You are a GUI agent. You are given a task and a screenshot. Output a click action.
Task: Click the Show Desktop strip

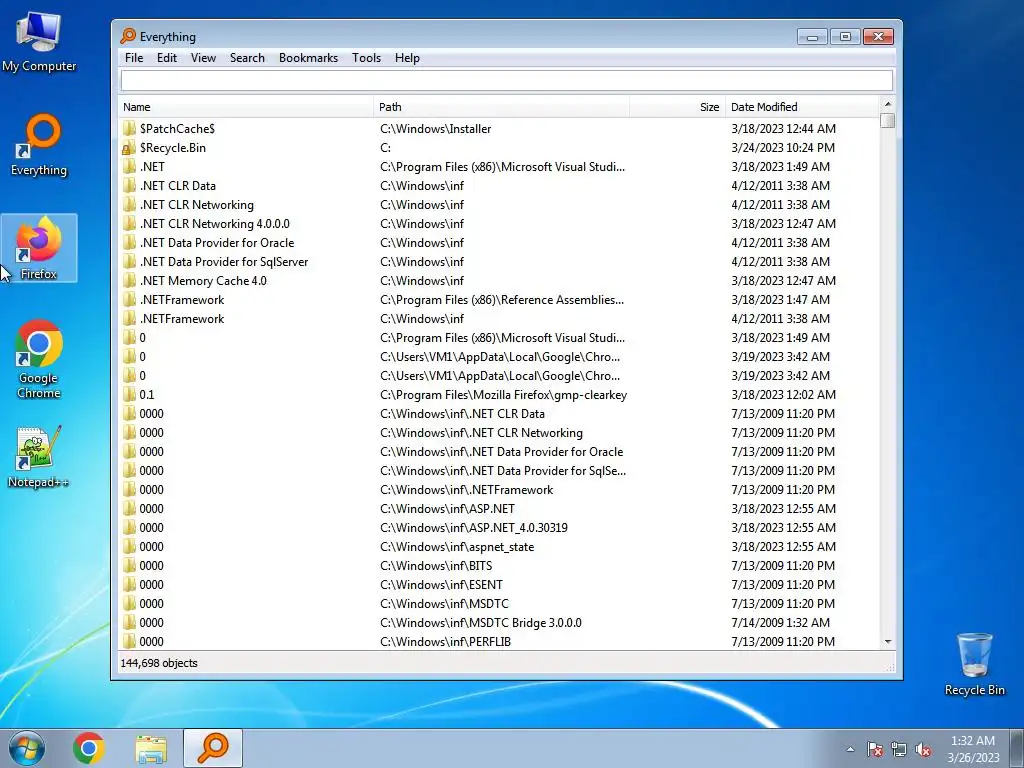point(1018,748)
